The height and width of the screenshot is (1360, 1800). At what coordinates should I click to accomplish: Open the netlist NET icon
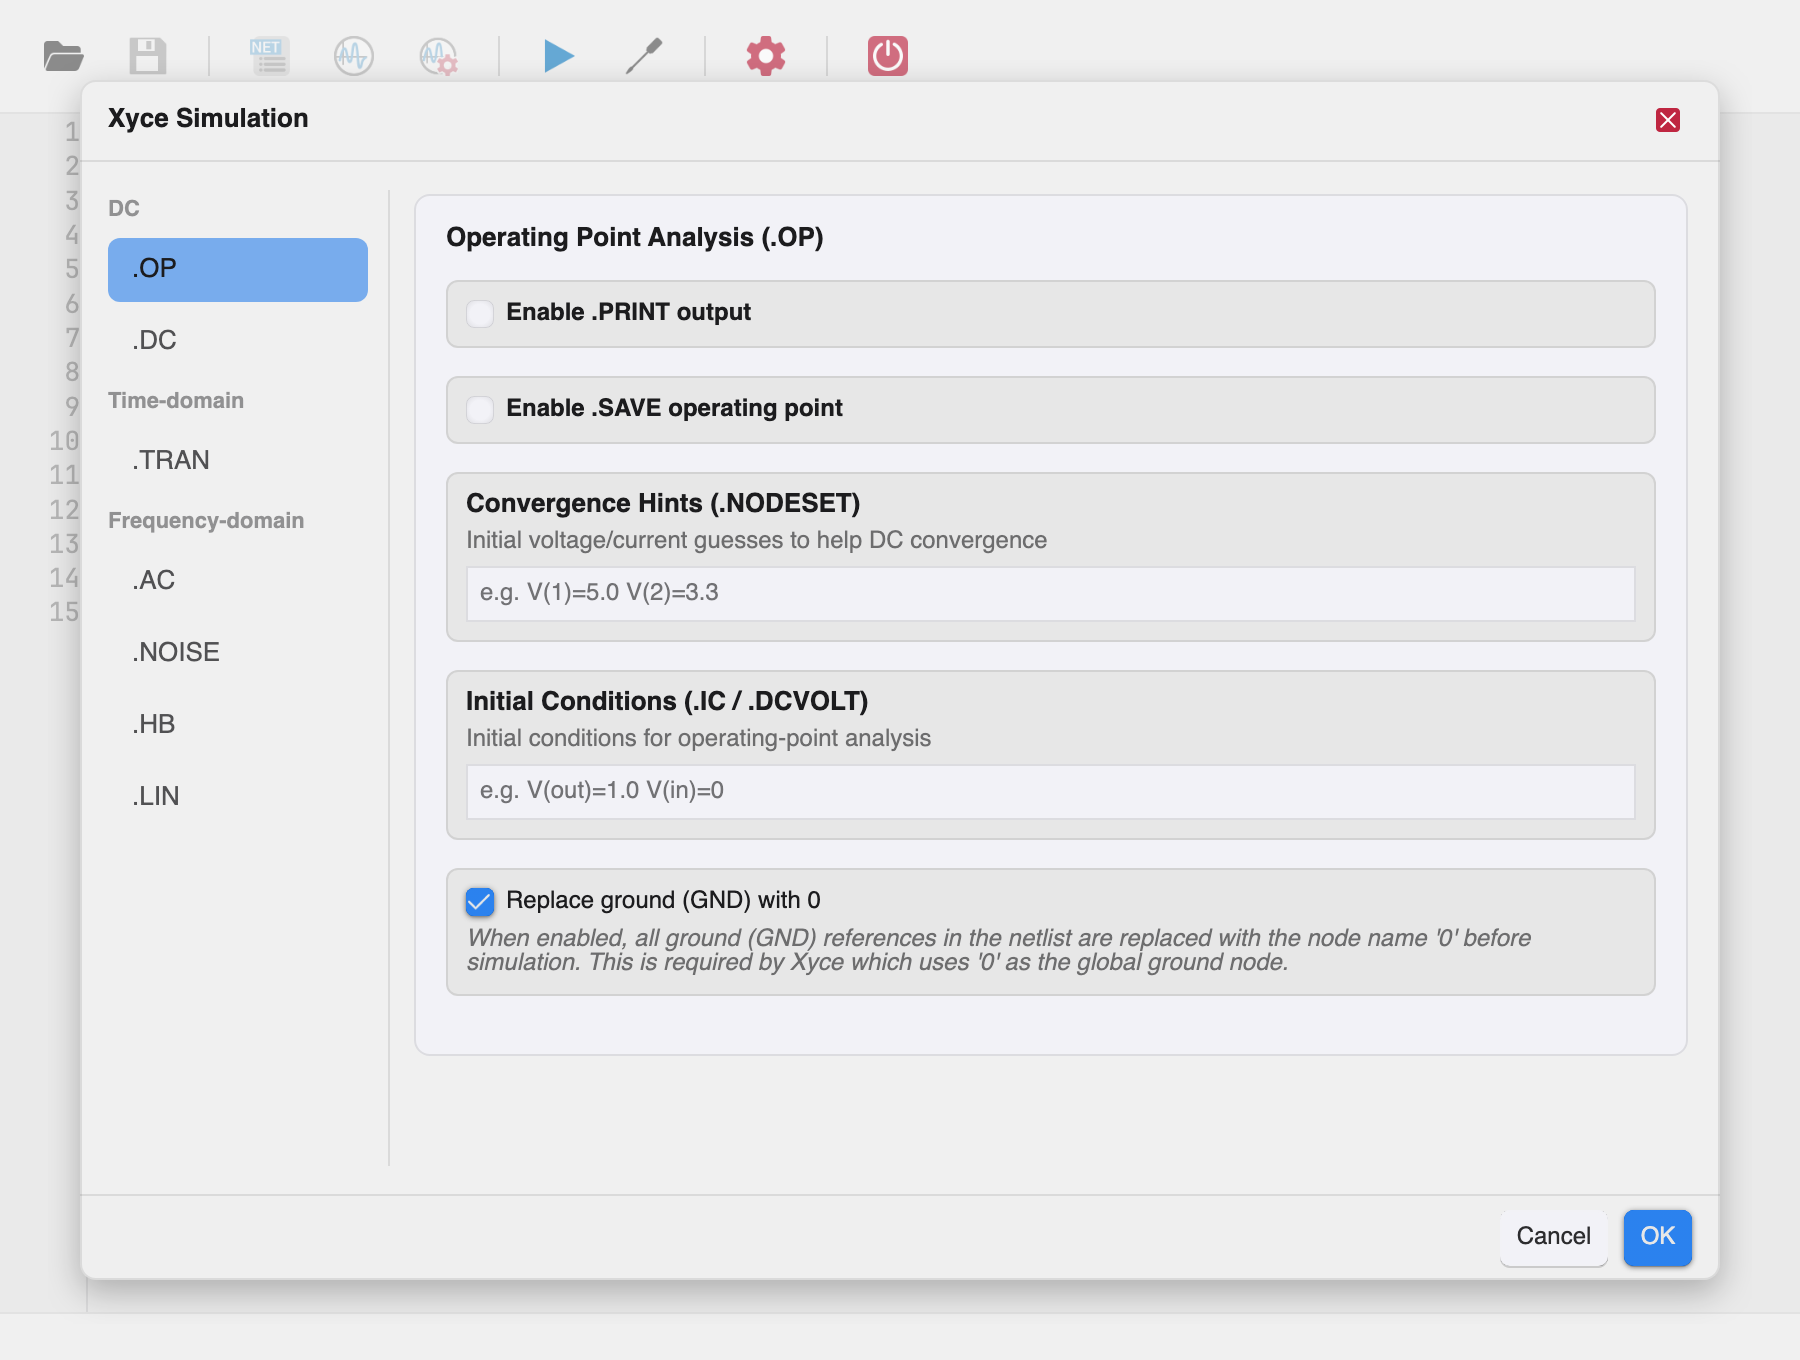(x=269, y=56)
